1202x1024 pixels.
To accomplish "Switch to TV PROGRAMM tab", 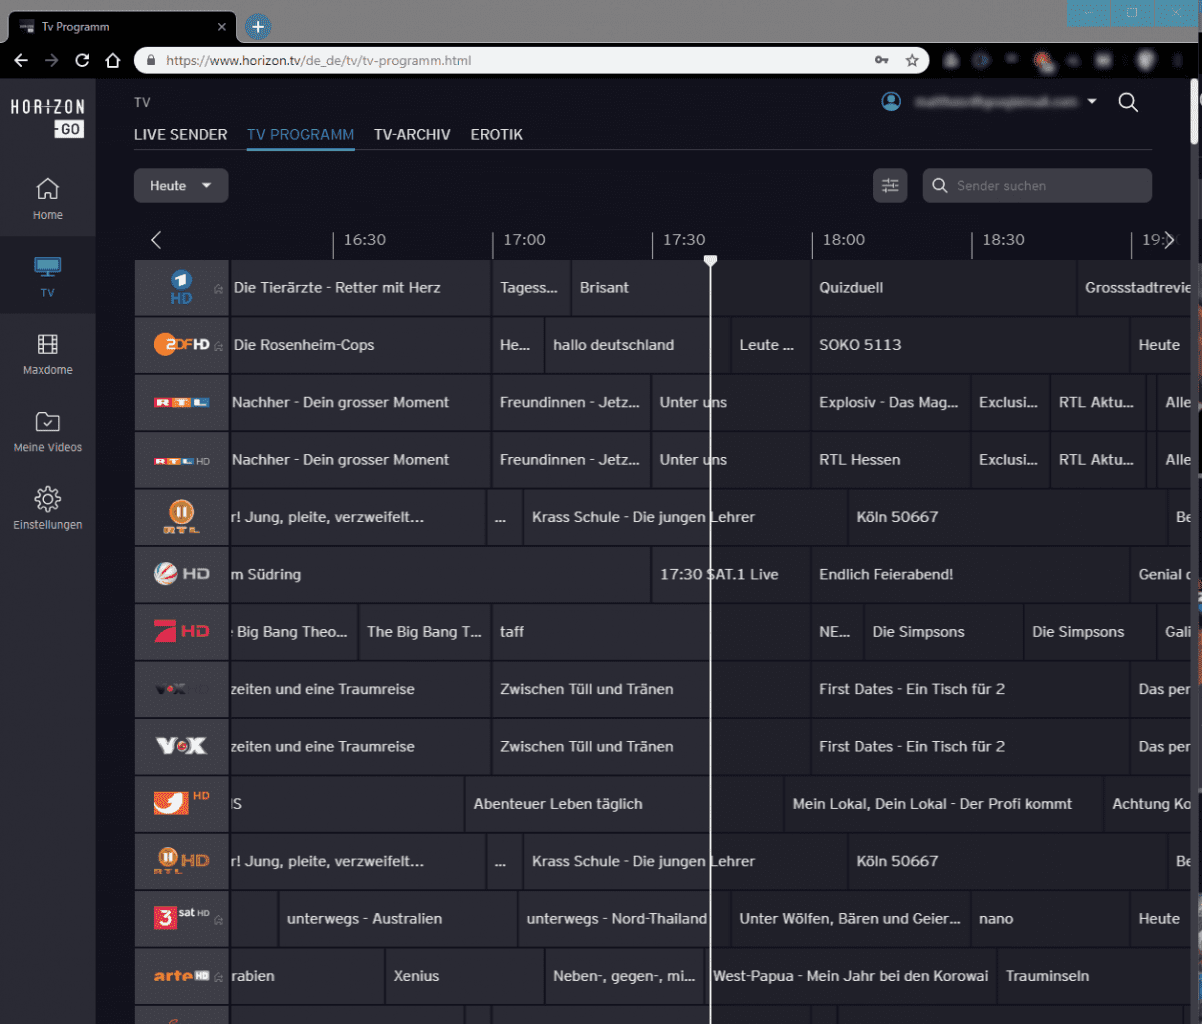I will point(300,134).
